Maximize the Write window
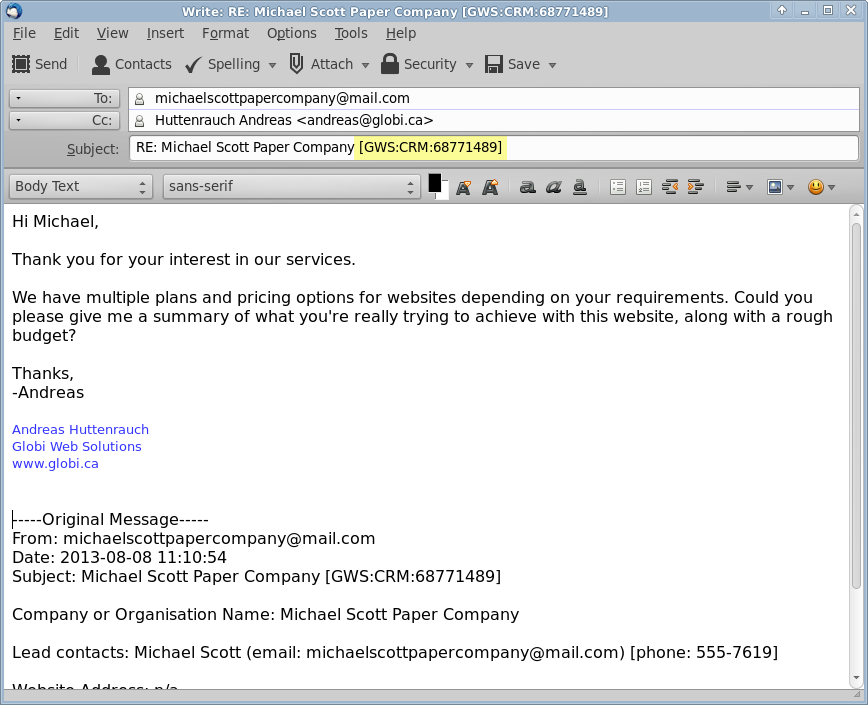This screenshot has width=868, height=705. 828,10
